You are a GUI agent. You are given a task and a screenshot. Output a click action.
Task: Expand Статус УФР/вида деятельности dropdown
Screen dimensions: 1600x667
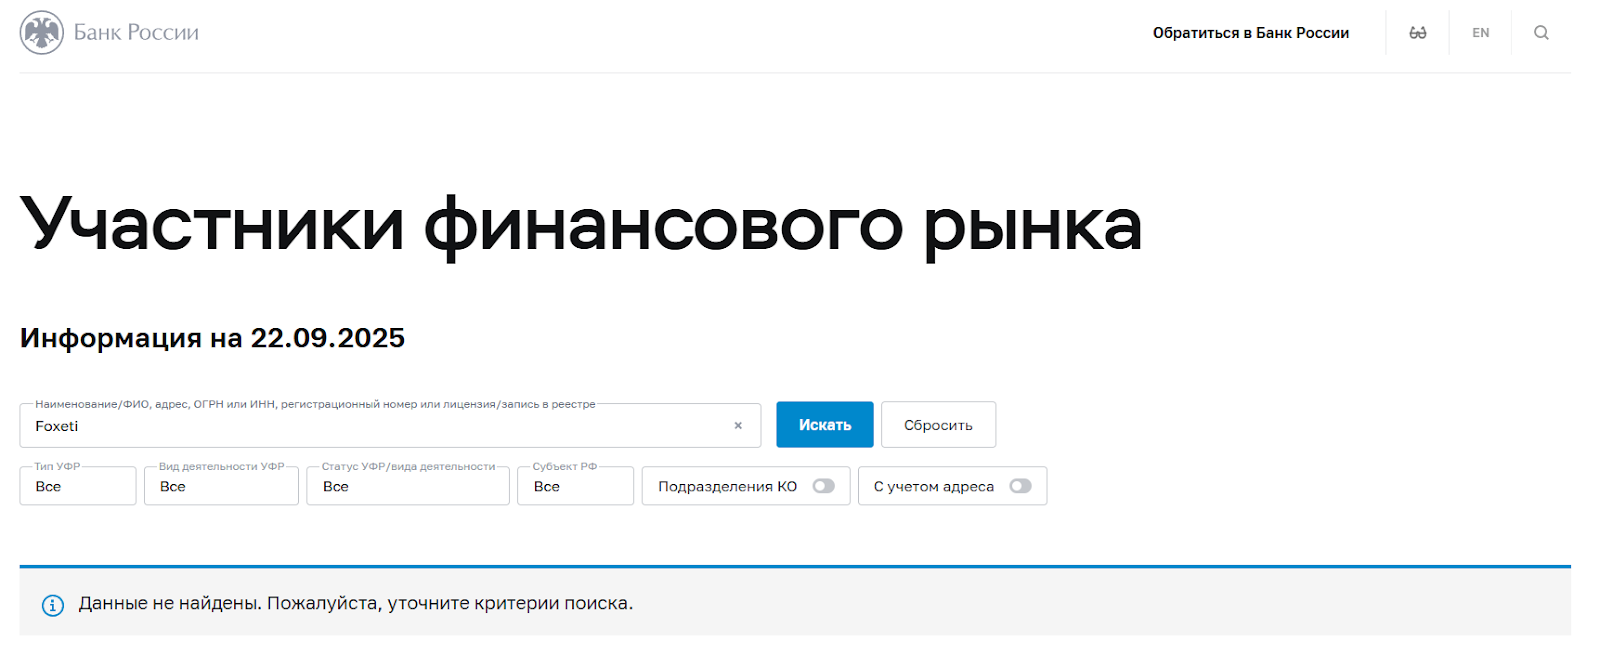pyautogui.click(x=408, y=487)
